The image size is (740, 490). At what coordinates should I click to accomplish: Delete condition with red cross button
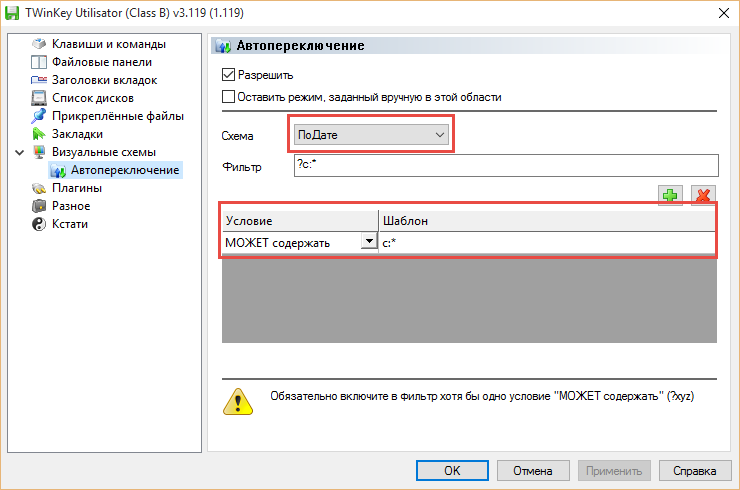703,195
